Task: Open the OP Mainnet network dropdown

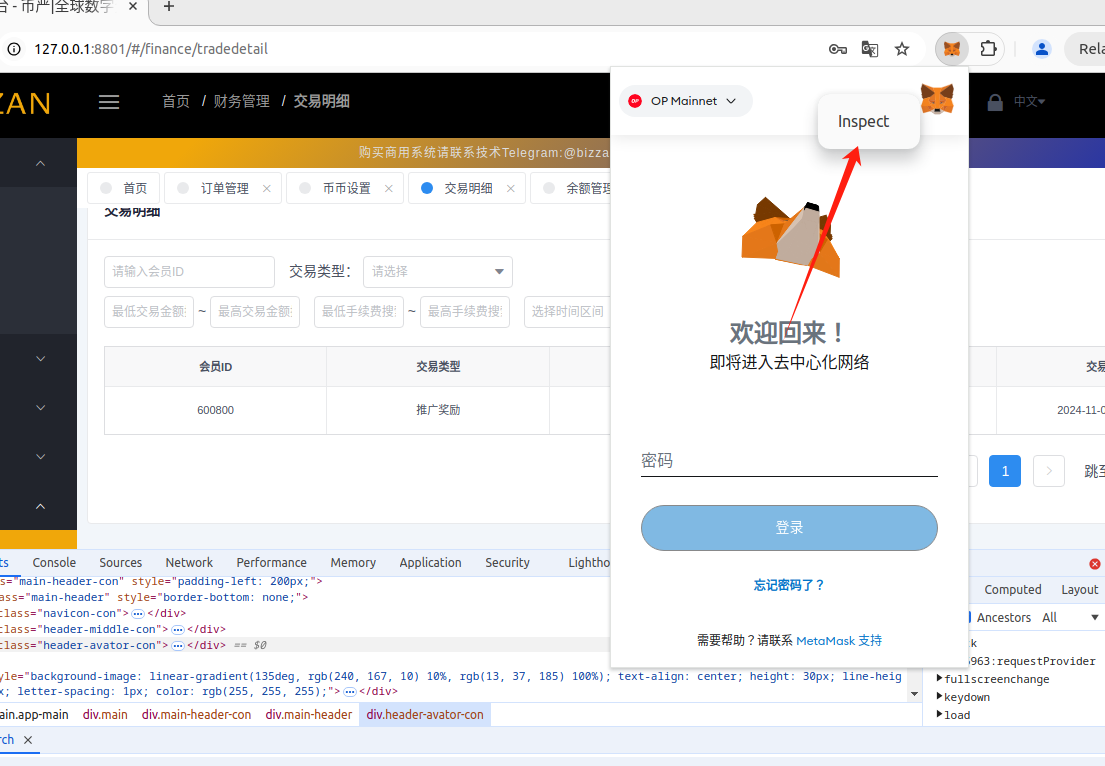Action: tap(685, 101)
